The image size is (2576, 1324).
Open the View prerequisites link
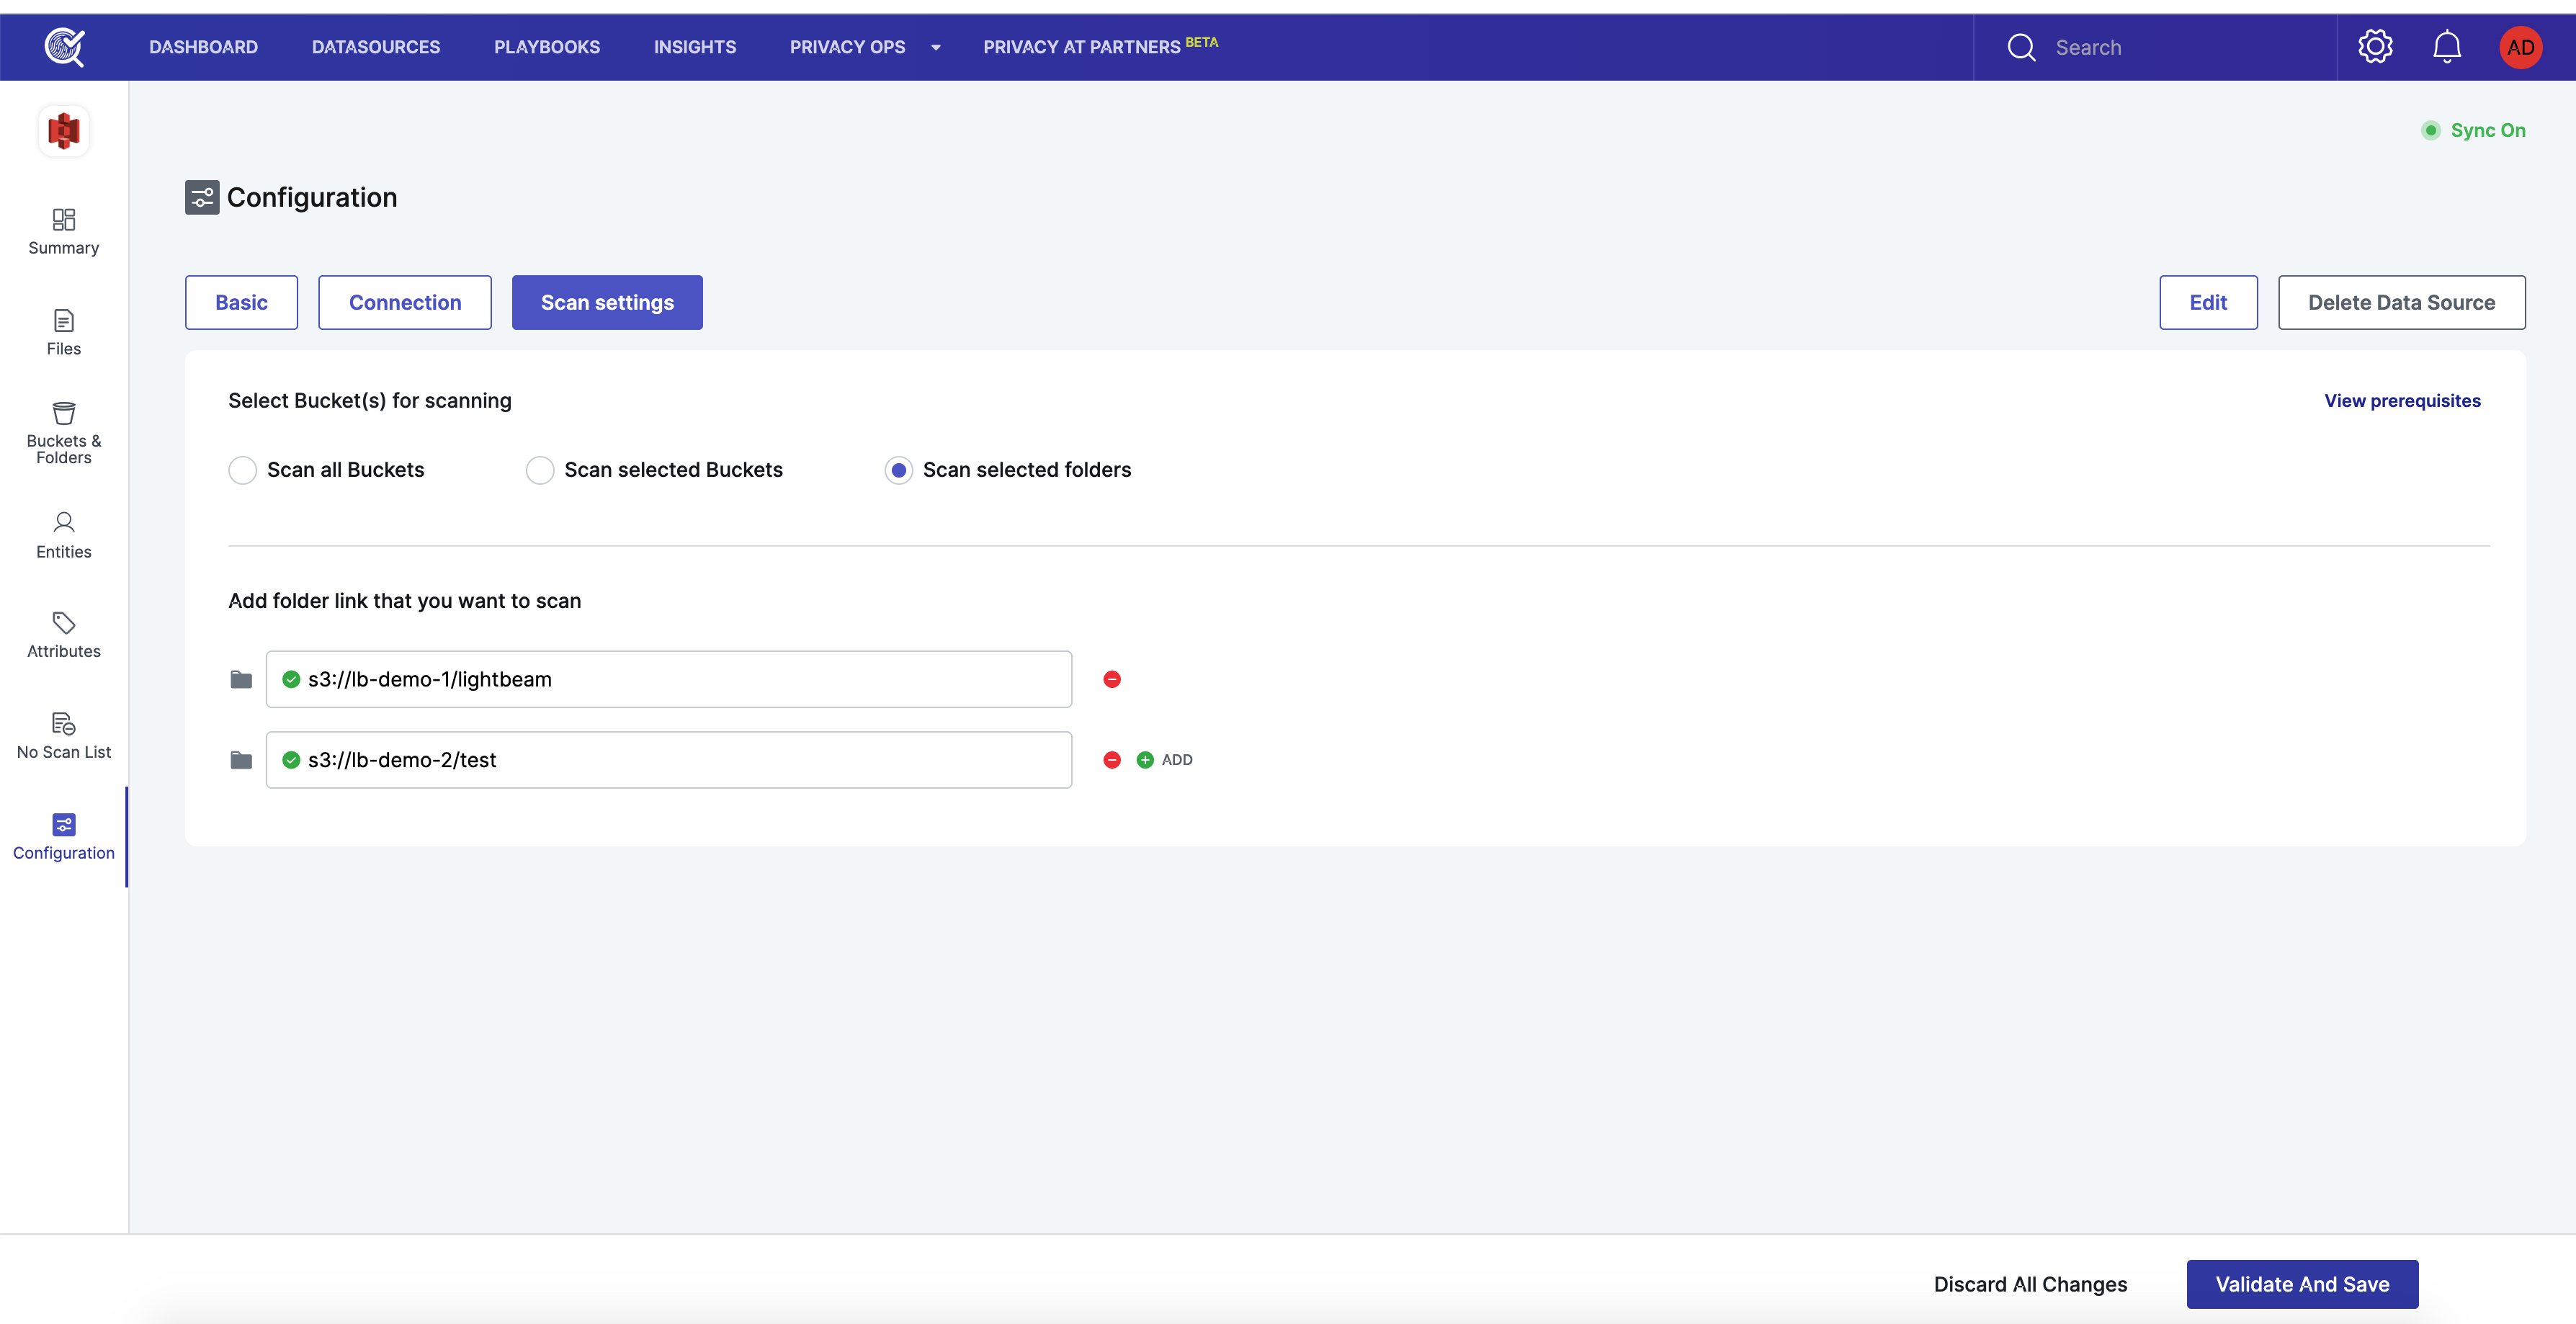(x=2402, y=401)
